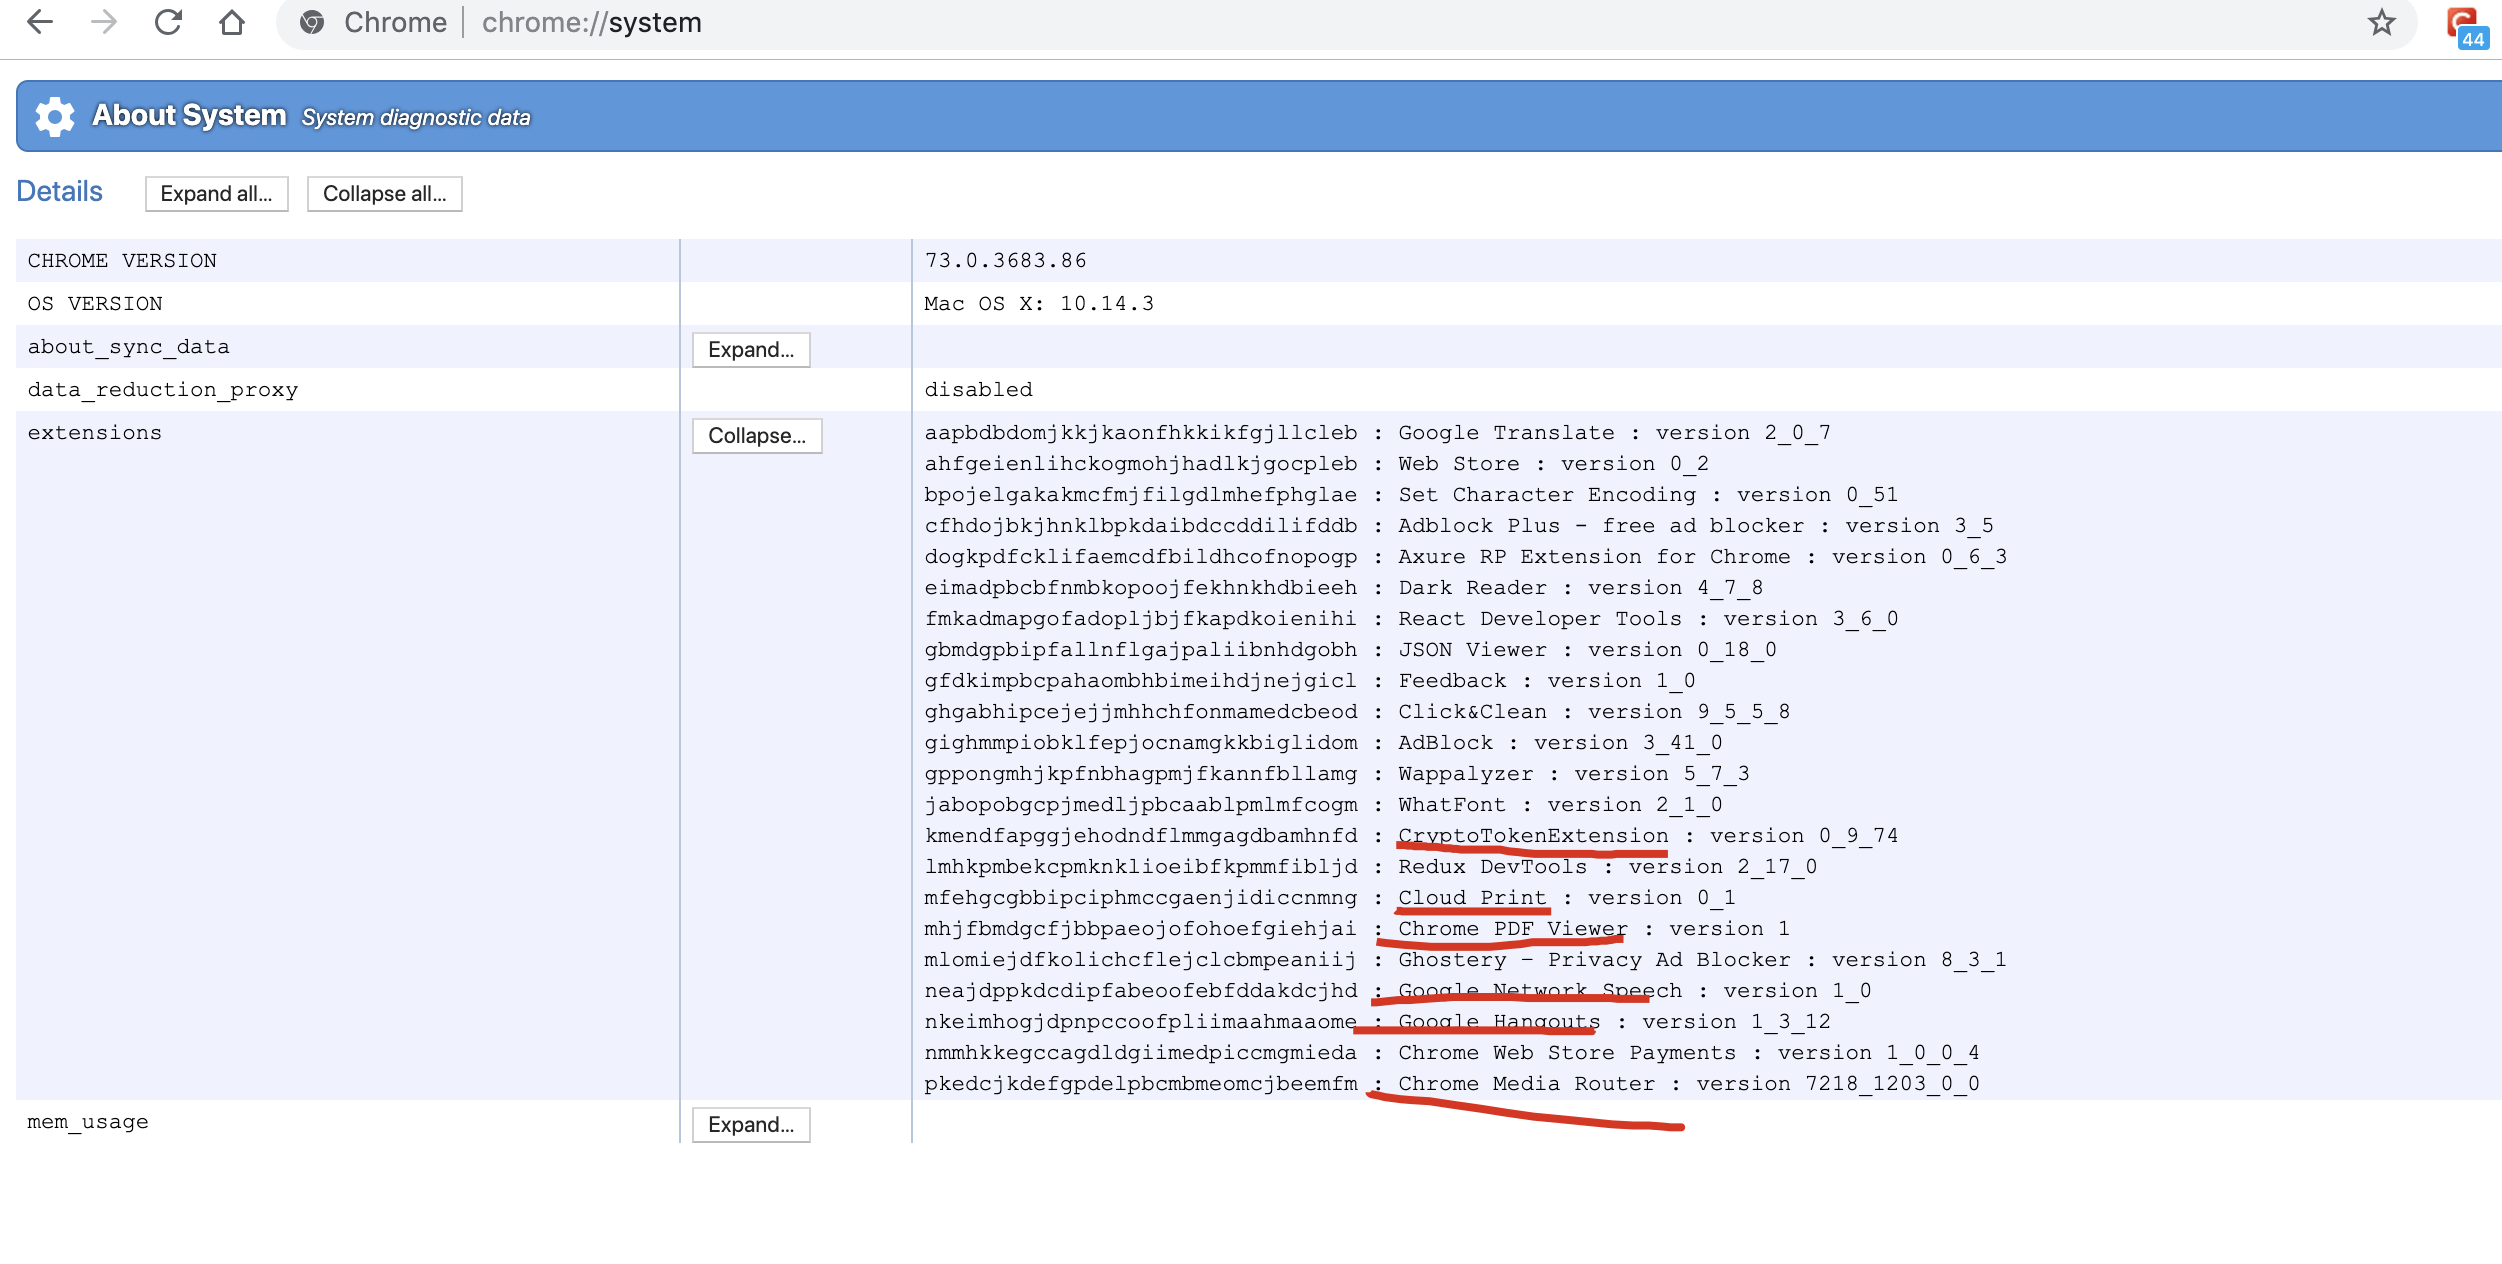Click the System diagnostic data subtitle
Image resolution: width=2502 pixels, height=1264 pixels.
point(416,118)
